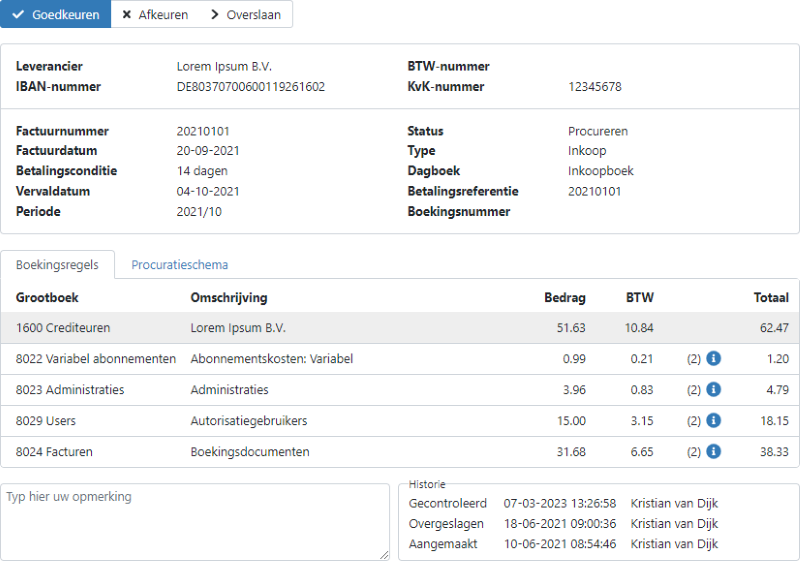Click the info icon on Variabel abonnementen row
The width and height of the screenshot is (800, 561).
pos(713,359)
